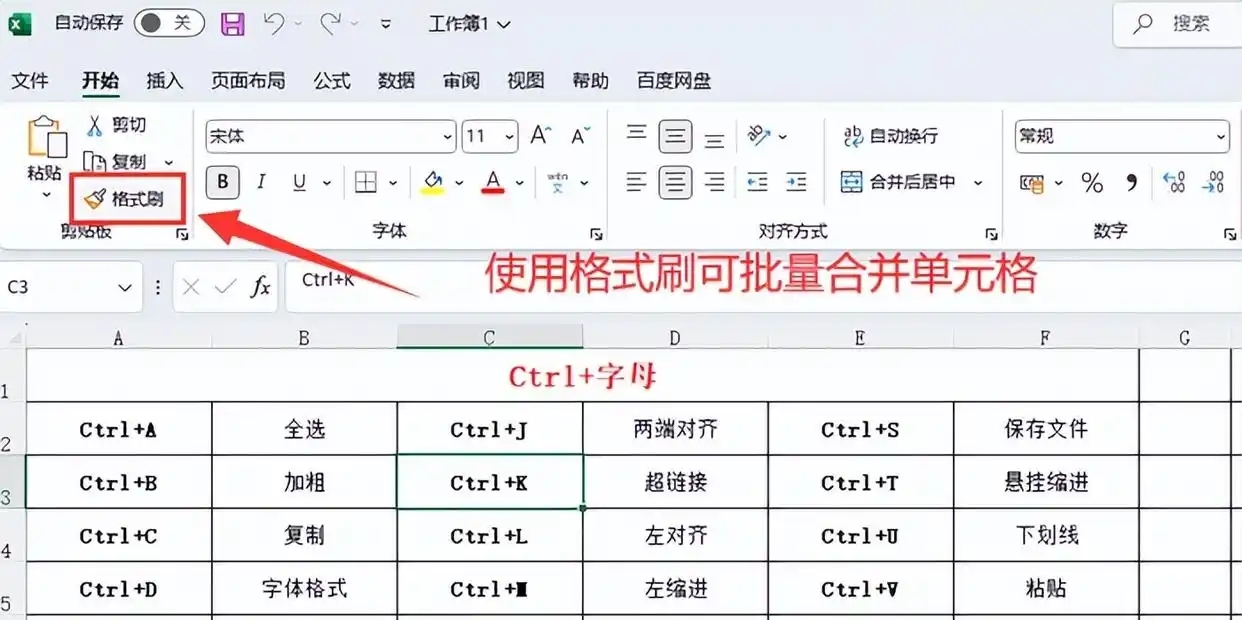This screenshot has width=1242, height=620.
Task: Expand the Name Box dropdown arrow
Action: [125, 287]
